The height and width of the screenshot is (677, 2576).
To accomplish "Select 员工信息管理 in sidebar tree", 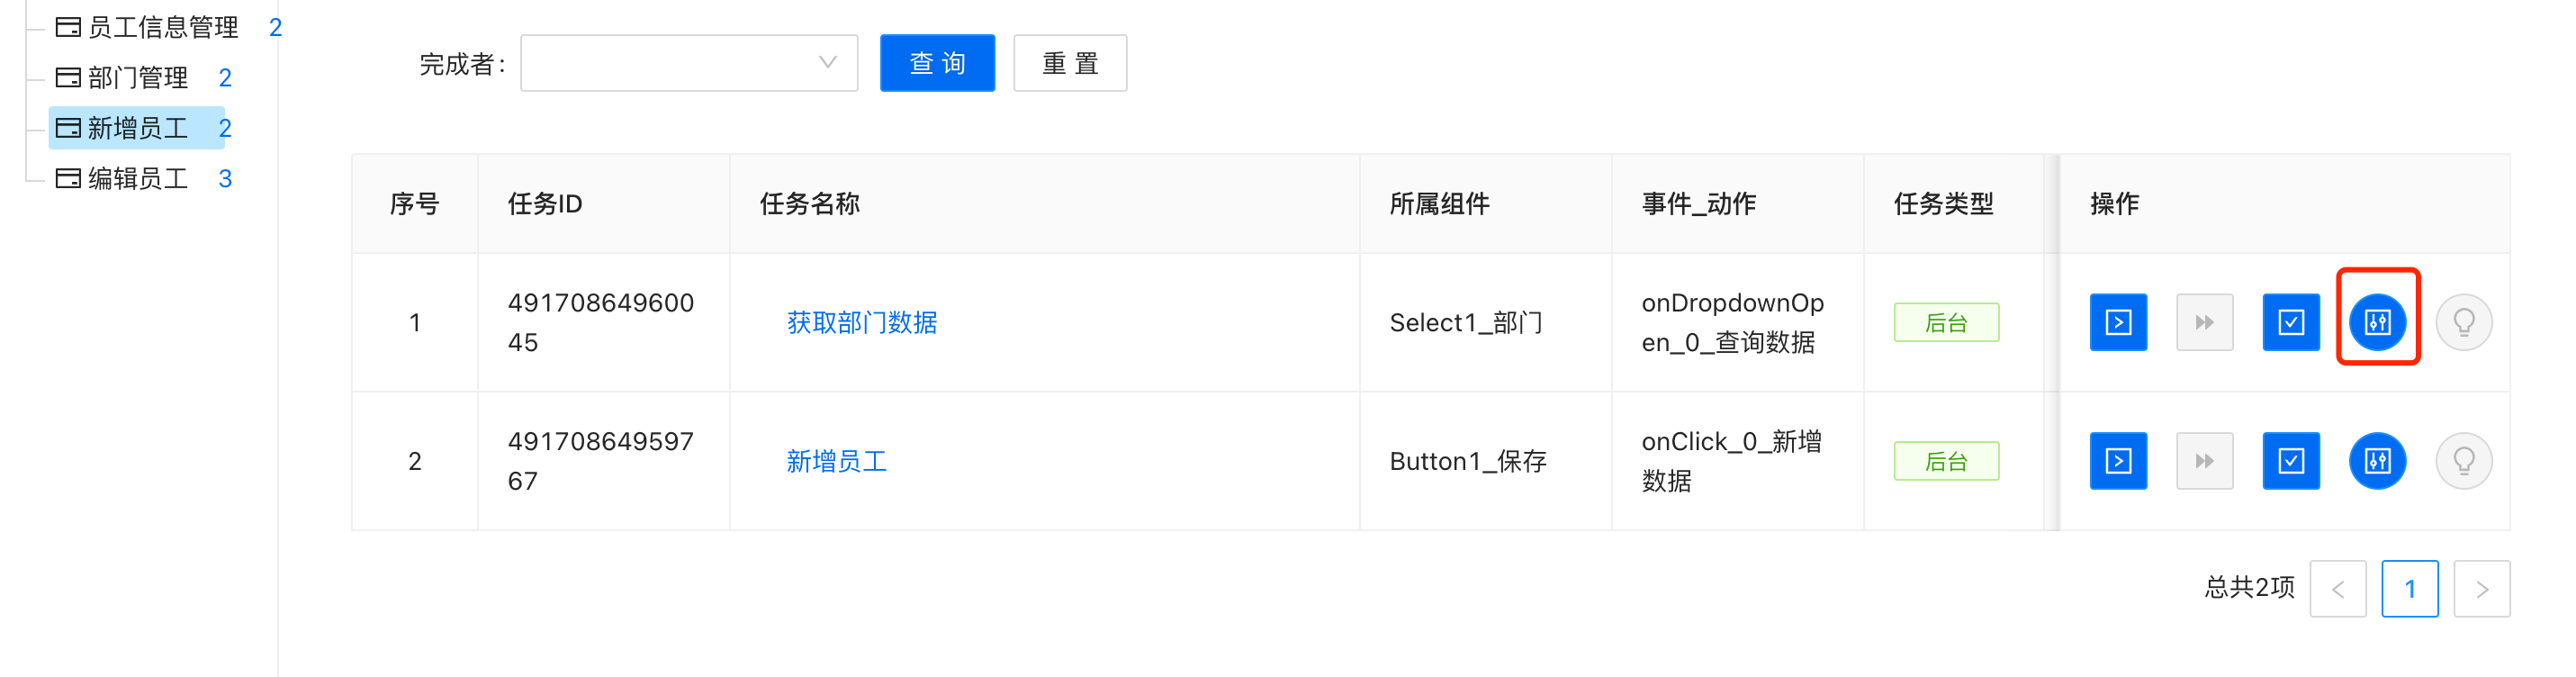I will coord(163,27).
